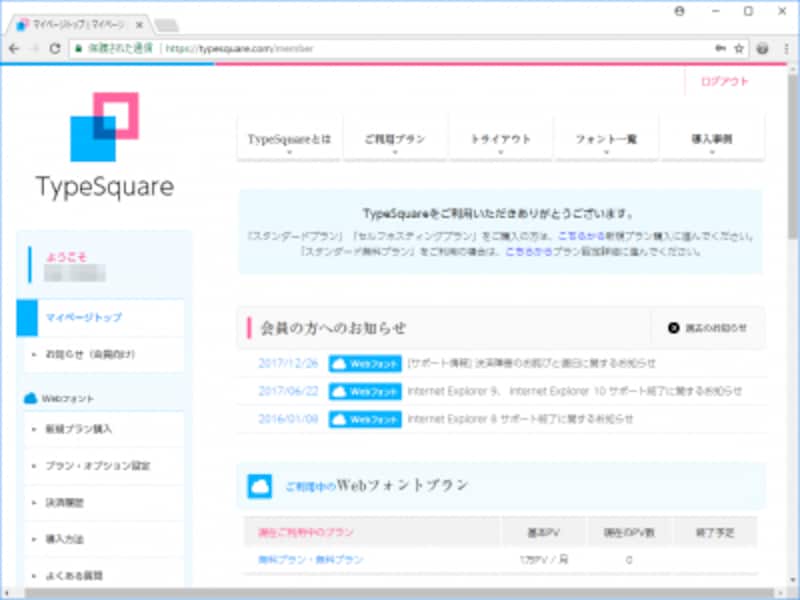Expand the ご利用プラン dropdown
The height and width of the screenshot is (600, 800).
tap(398, 137)
